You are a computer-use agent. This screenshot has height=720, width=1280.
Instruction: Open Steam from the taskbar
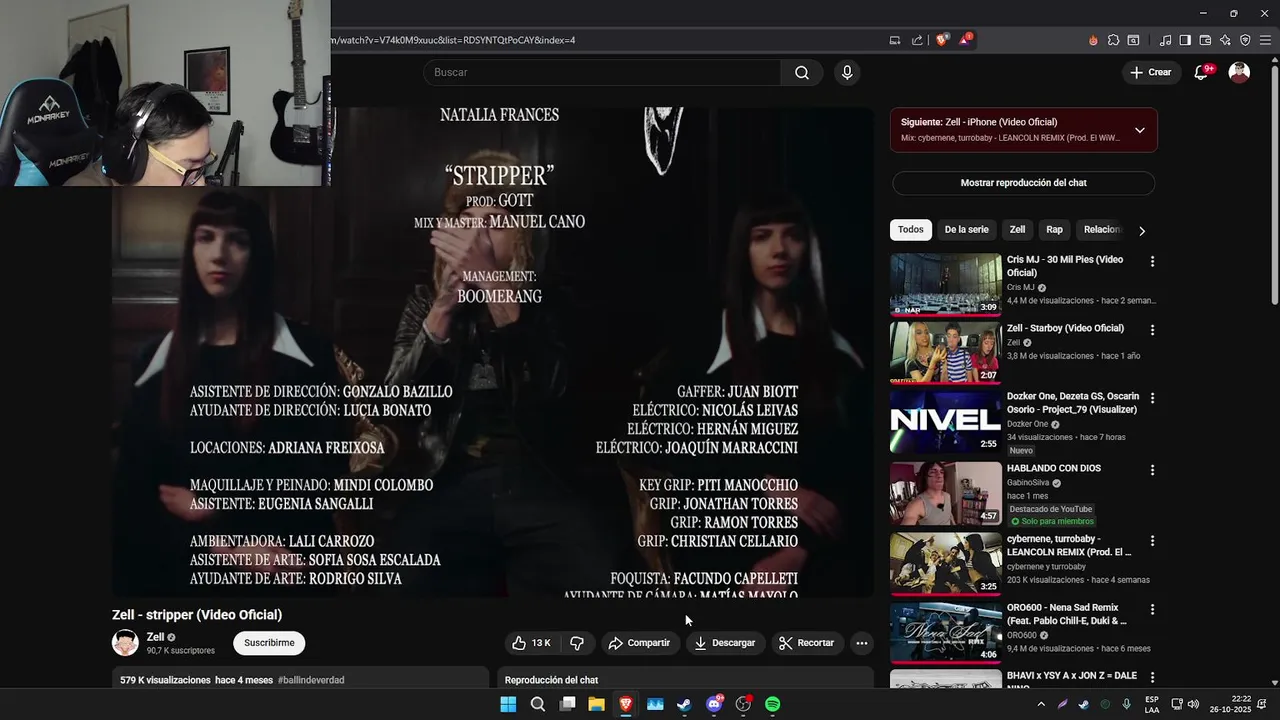(684, 704)
